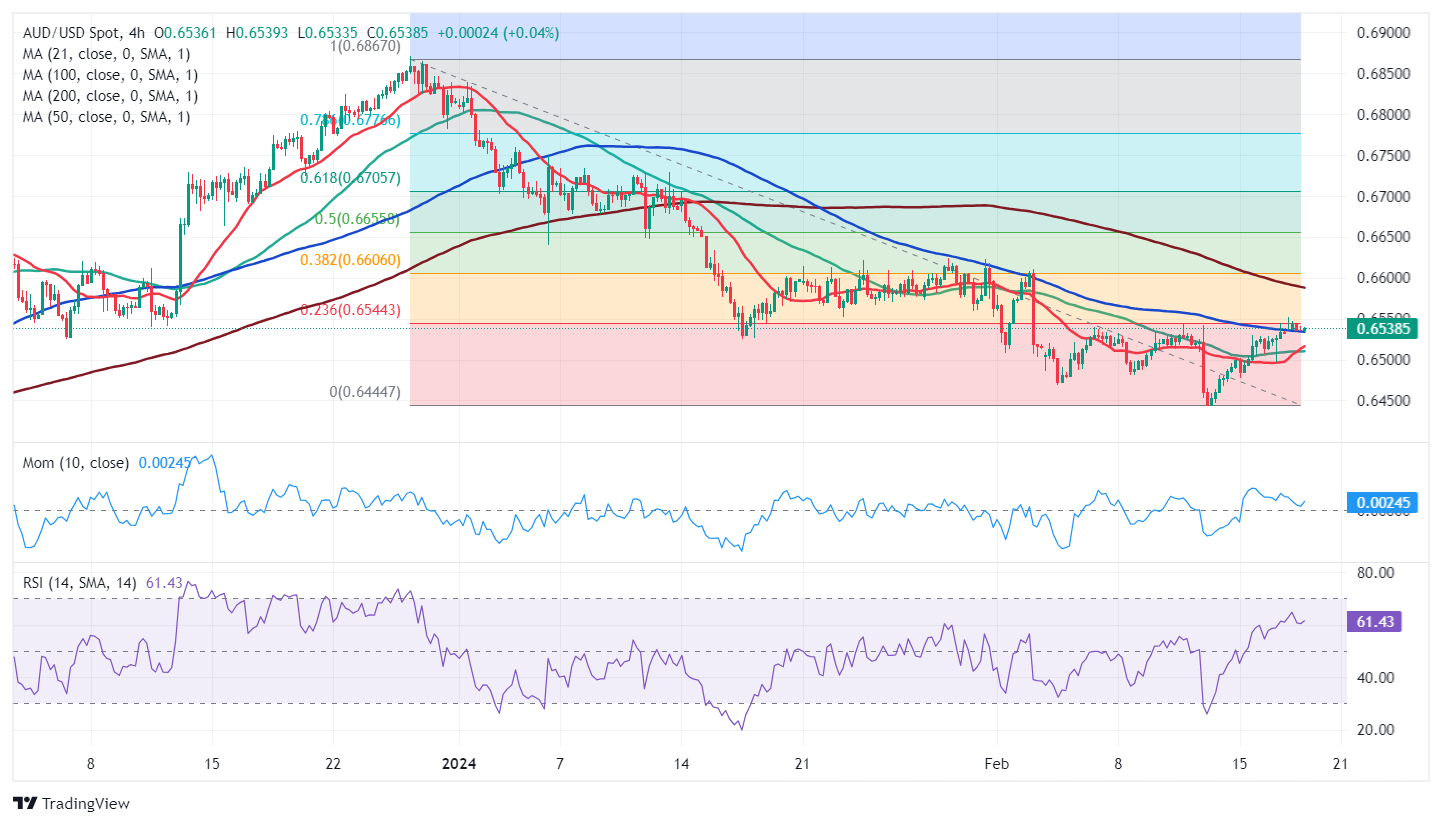Image resolution: width=1442 pixels, height=825 pixels.
Task: Click the 0.64500 price axis label
Action: point(1384,400)
